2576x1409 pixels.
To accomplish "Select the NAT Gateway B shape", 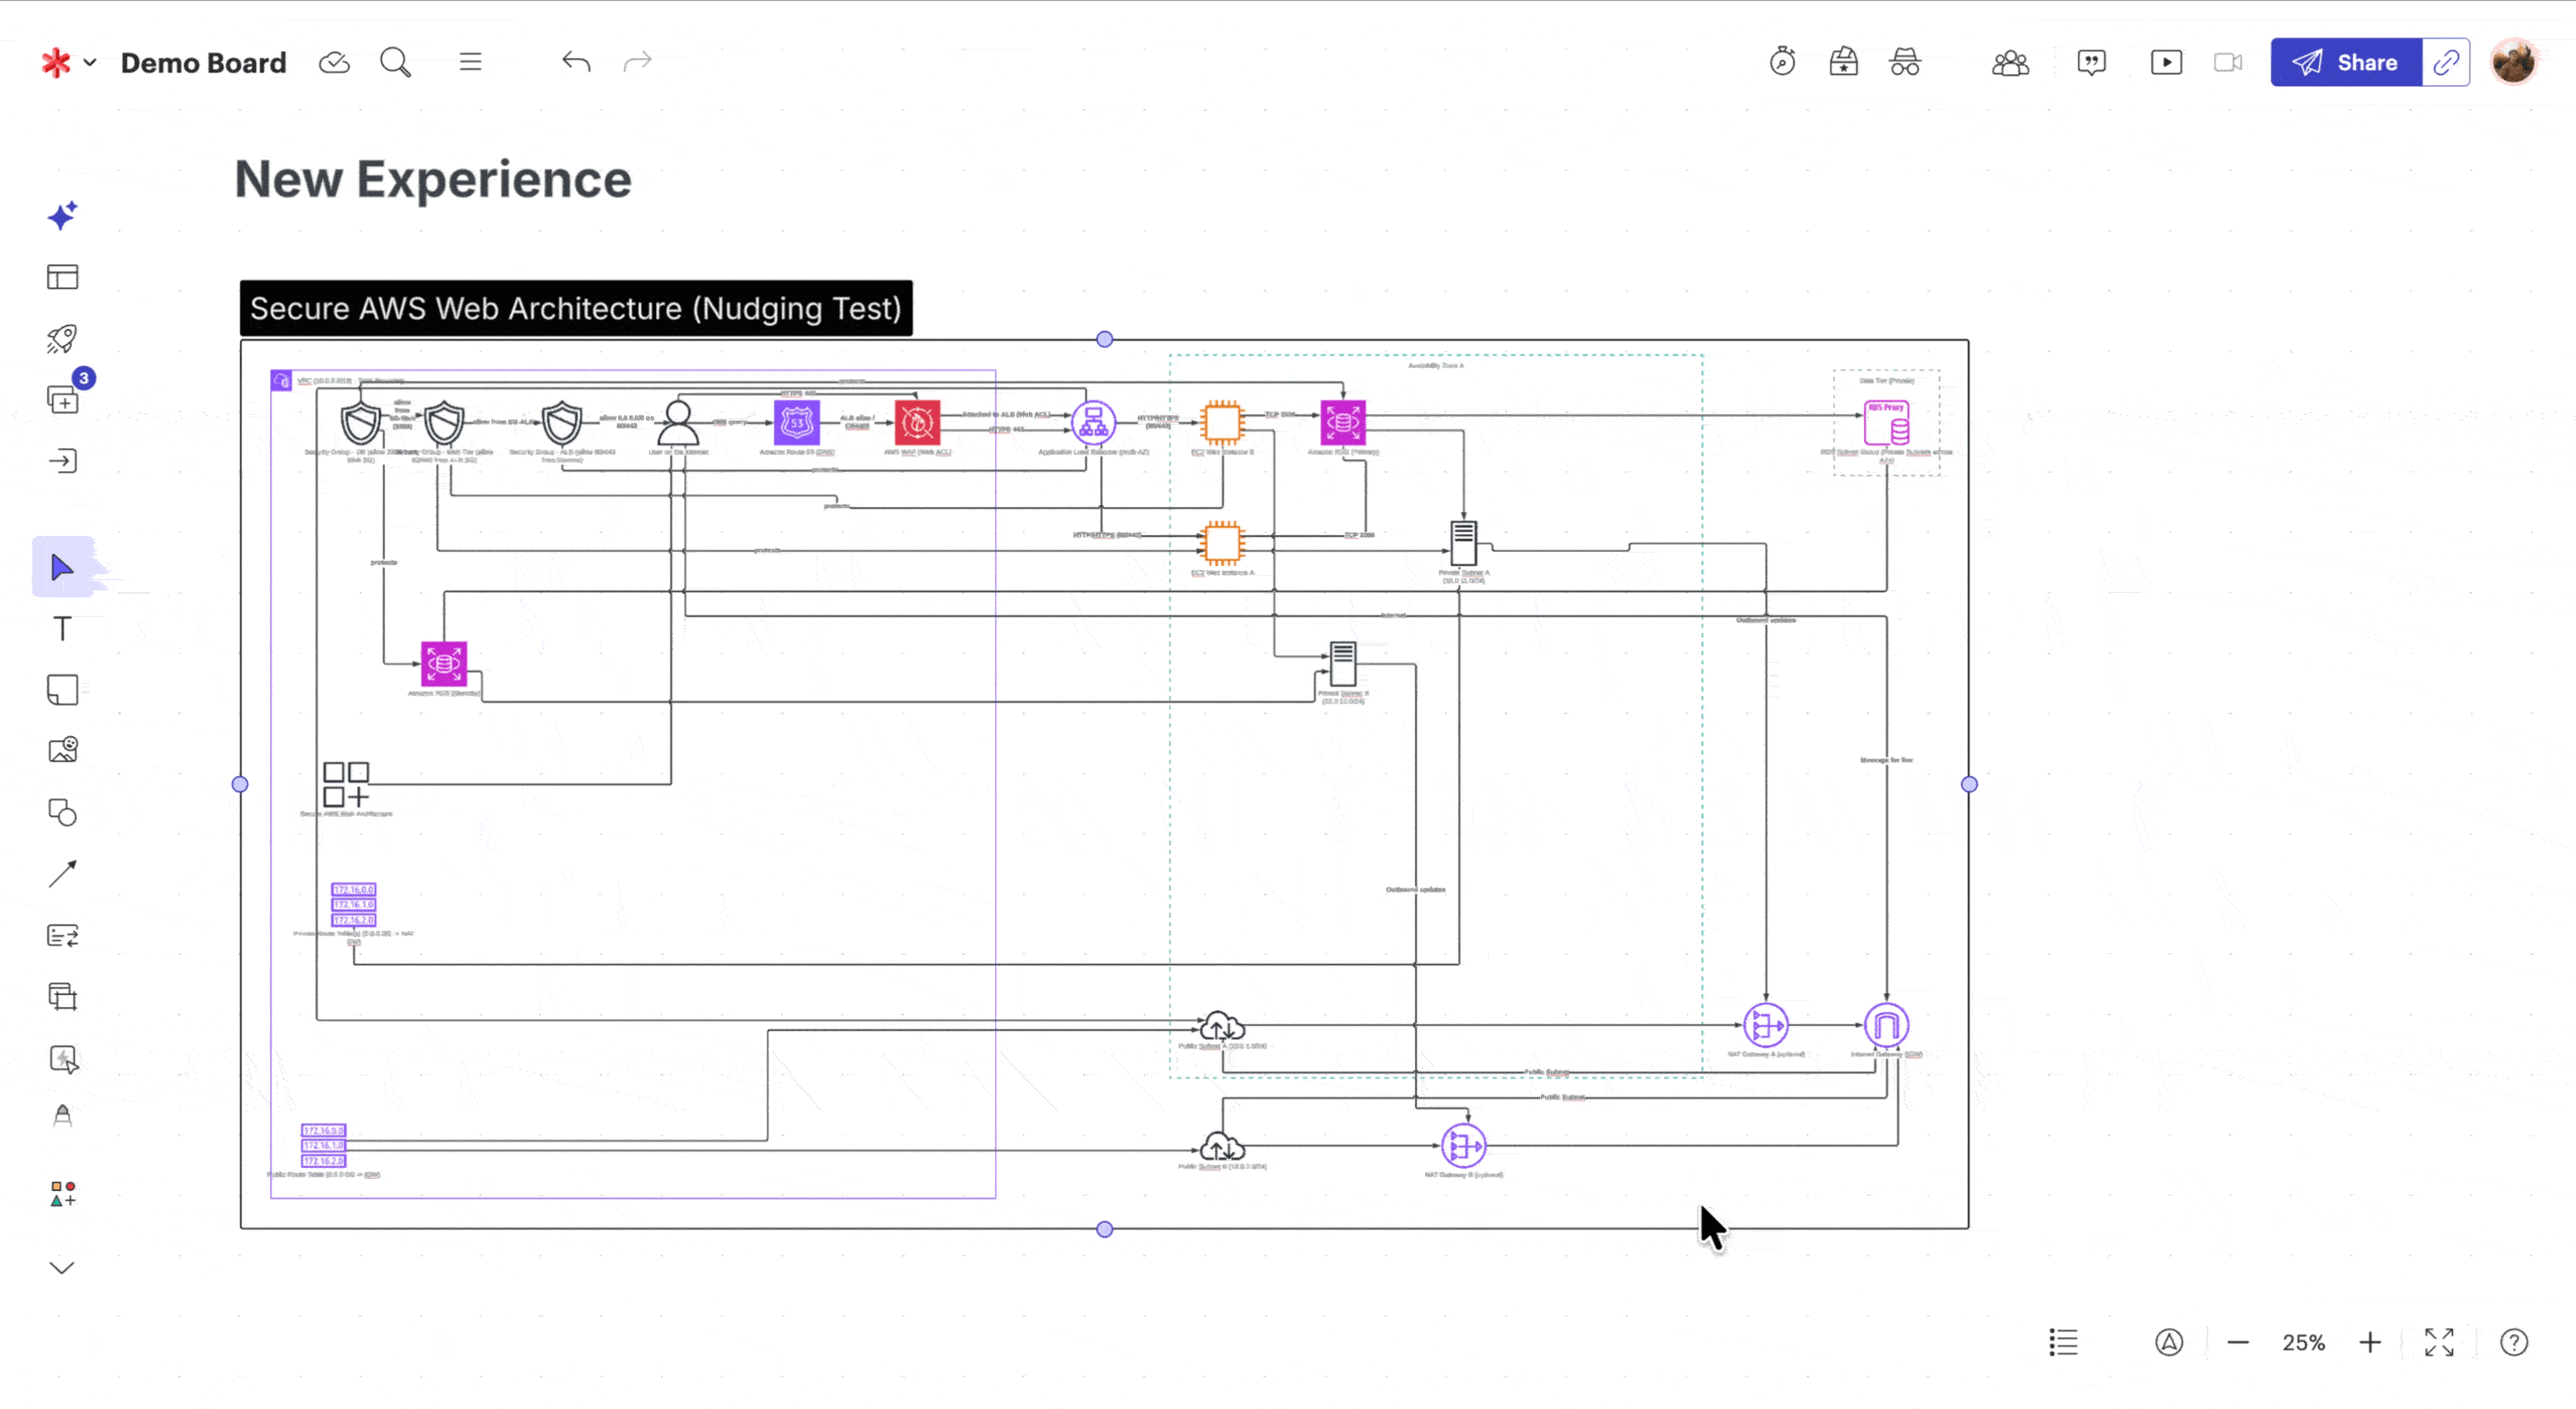I will (1463, 1146).
